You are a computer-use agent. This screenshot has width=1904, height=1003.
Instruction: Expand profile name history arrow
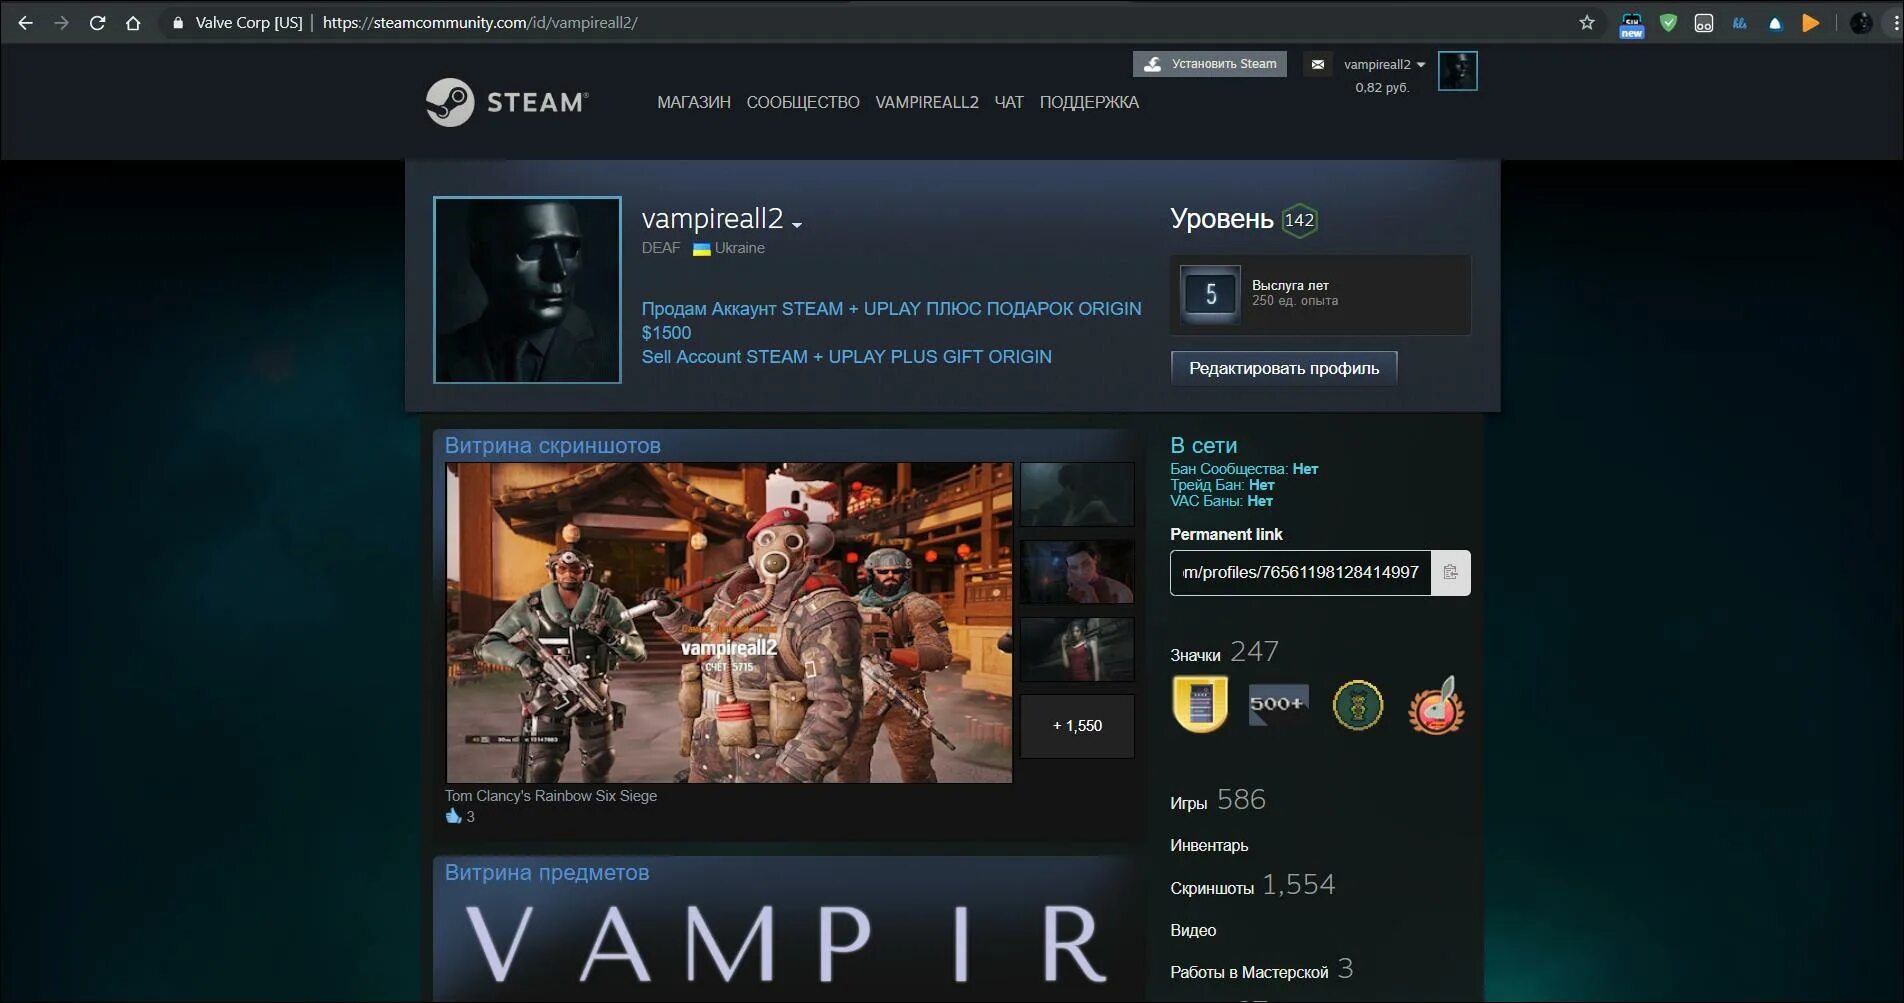tap(797, 225)
